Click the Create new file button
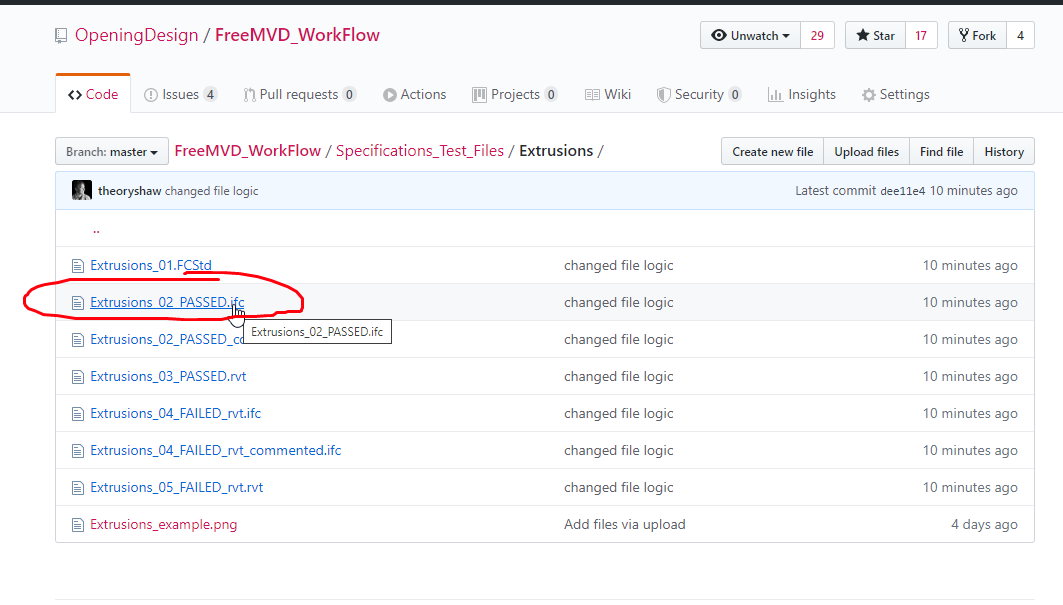This screenshot has height=605, width=1063. point(773,152)
